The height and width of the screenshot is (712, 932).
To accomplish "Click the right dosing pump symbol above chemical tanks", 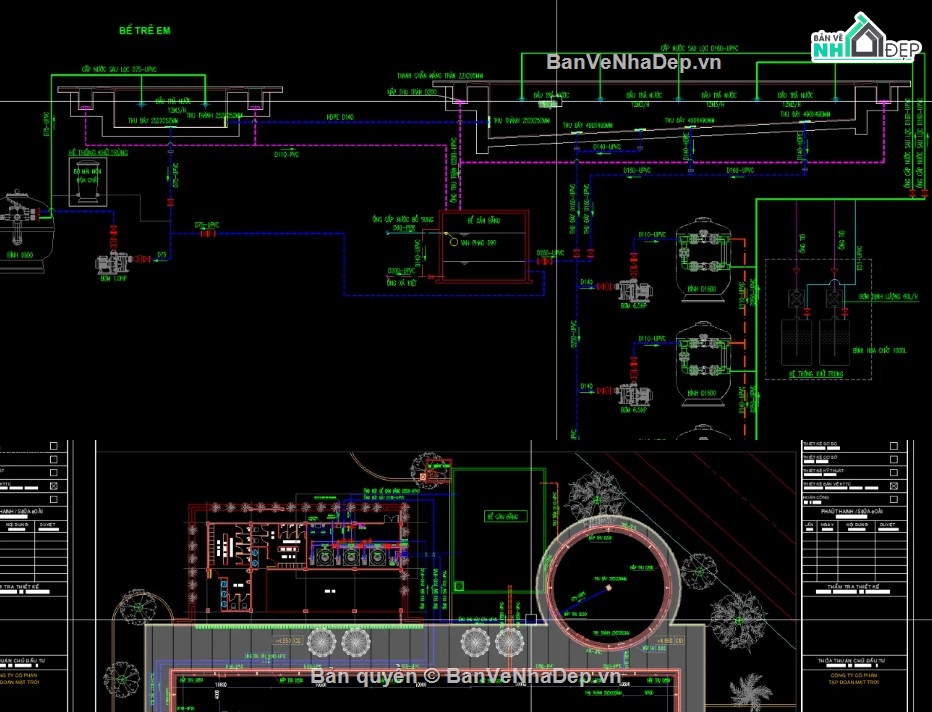I will [834, 298].
